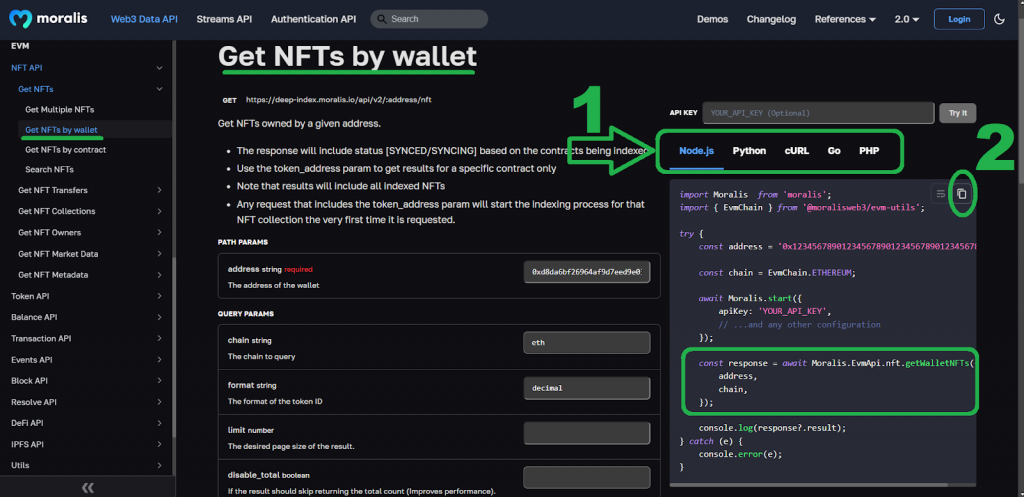This screenshot has width=1024, height=497.
Task: Click the limit number input field
Action: click(x=587, y=433)
